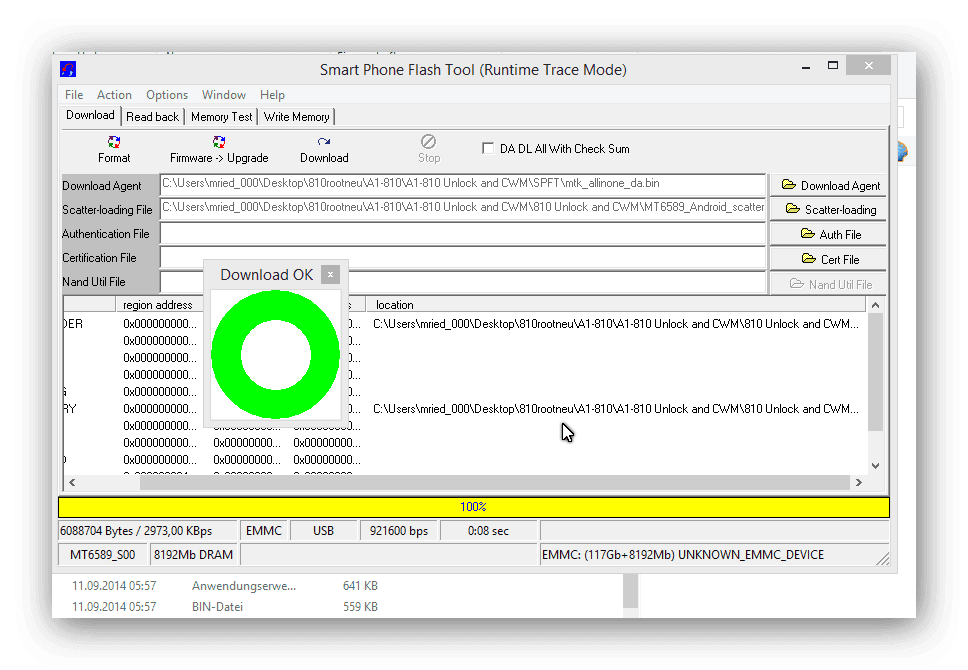
Task: Click the yellow 100% progress bar
Action: pos(474,507)
